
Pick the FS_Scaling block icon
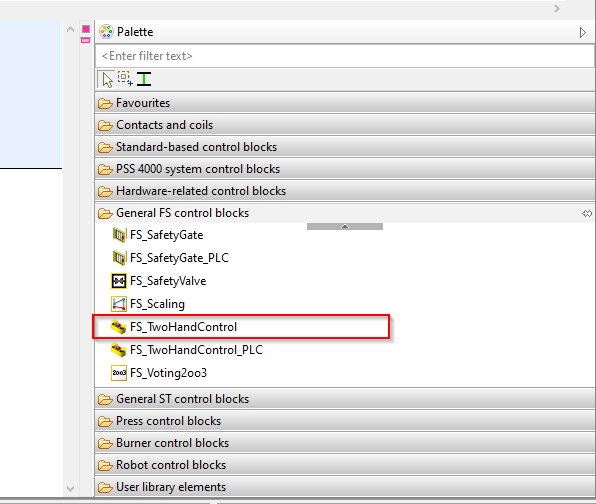coord(119,304)
